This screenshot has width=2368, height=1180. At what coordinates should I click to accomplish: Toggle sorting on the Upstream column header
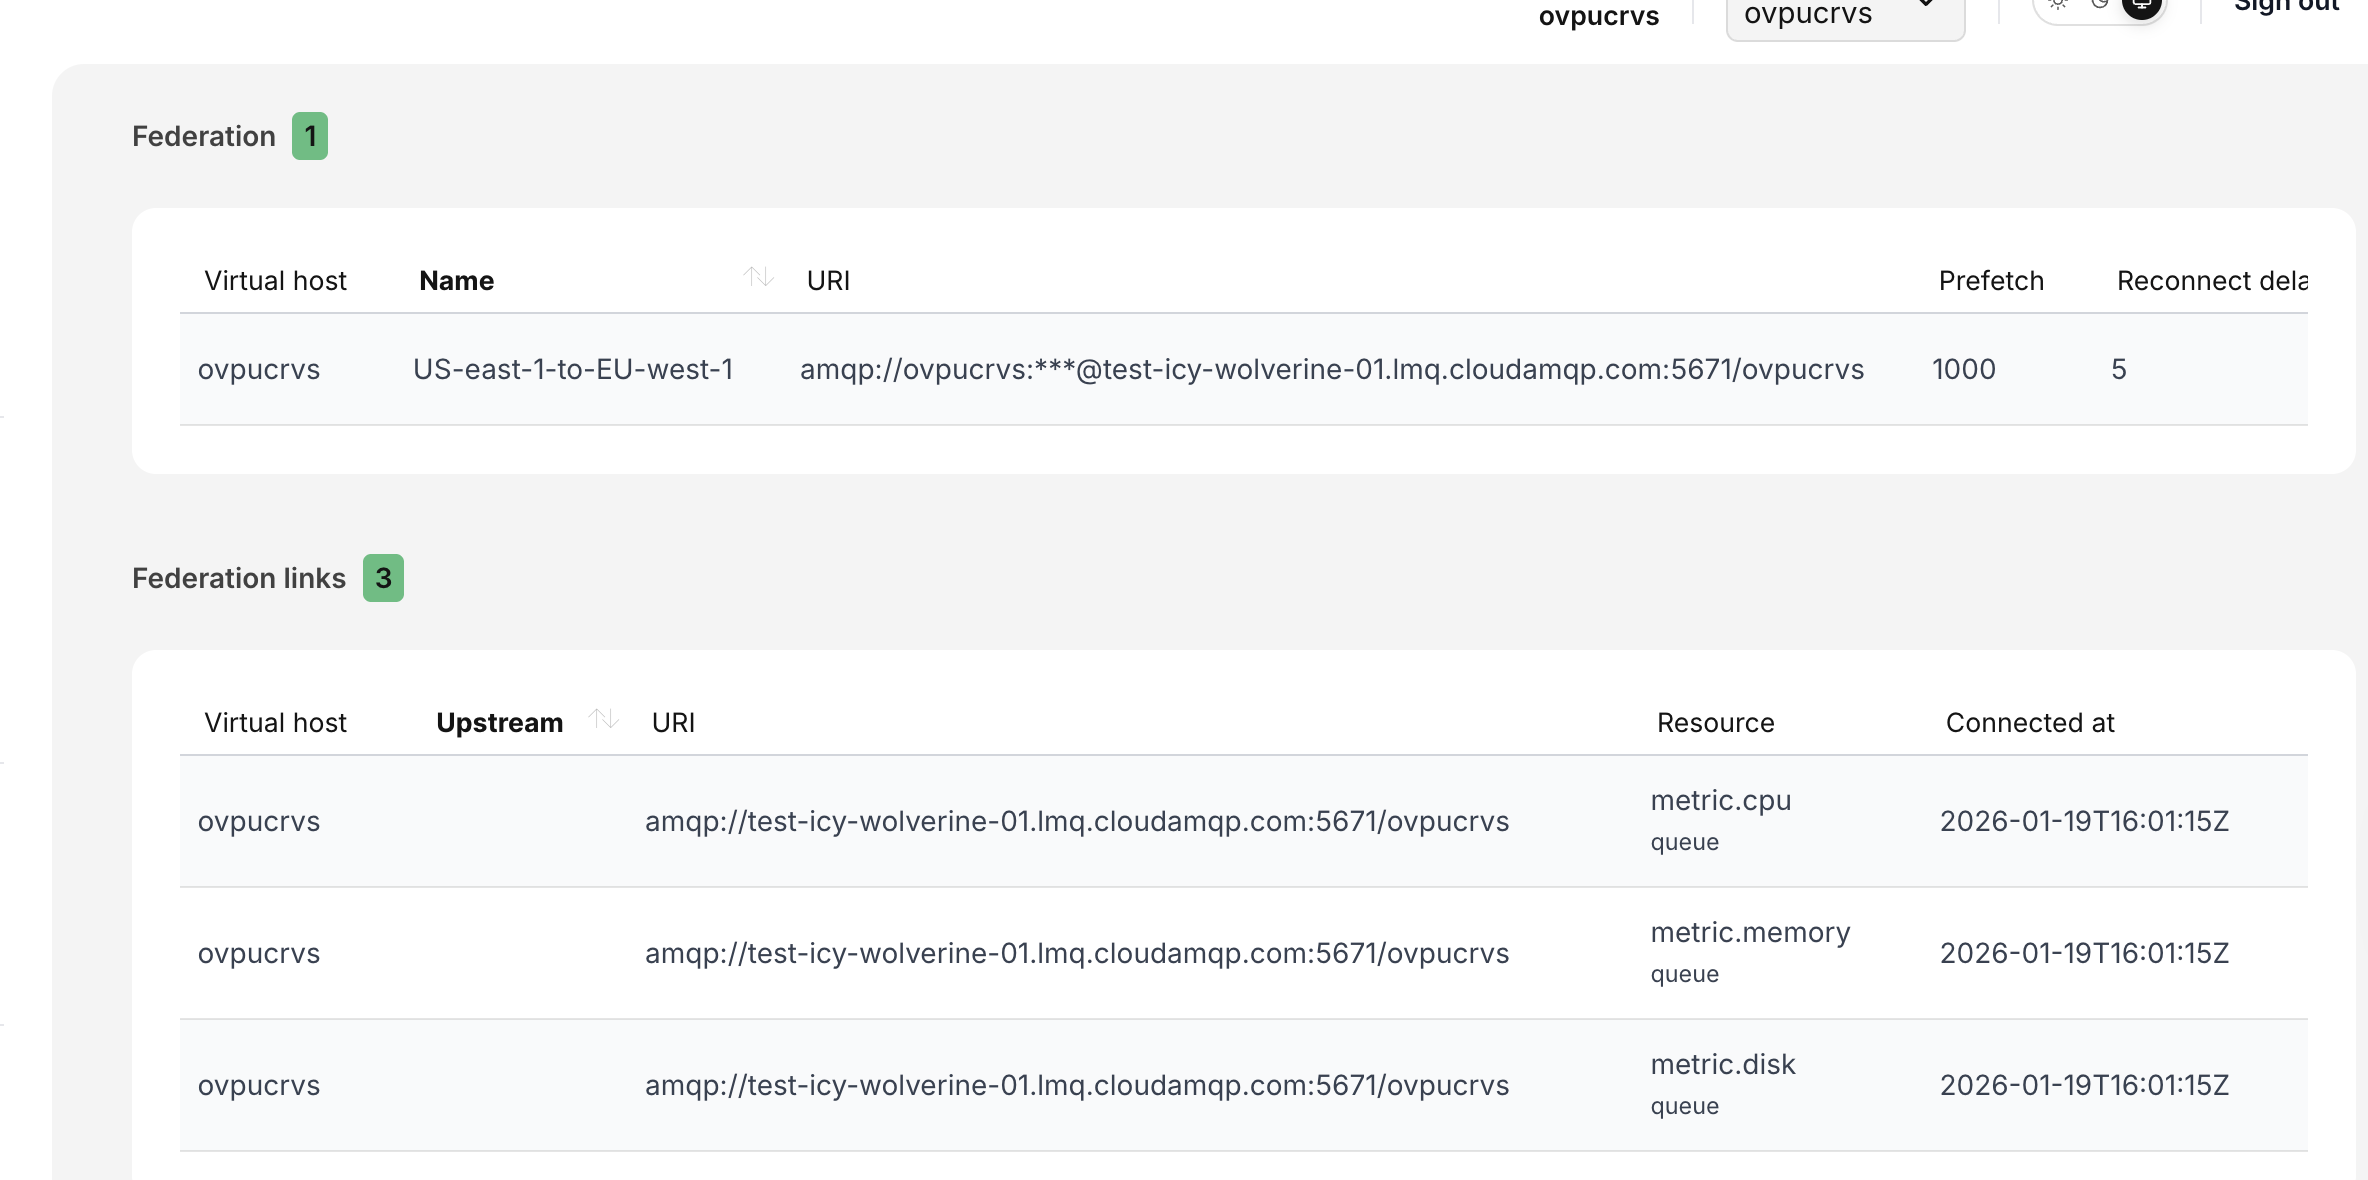[501, 722]
